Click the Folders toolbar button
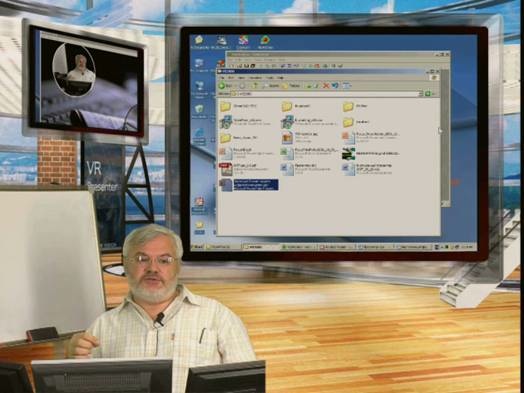Screen dimensions: 524x393 pos(291,86)
